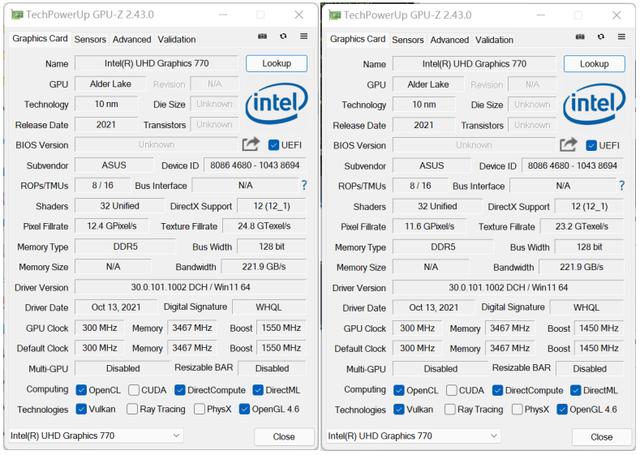Click the 11.6 GPixel/s Pixel Fillrate value
Viewport: 640px width, 455px height.
(x=429, y=226)
